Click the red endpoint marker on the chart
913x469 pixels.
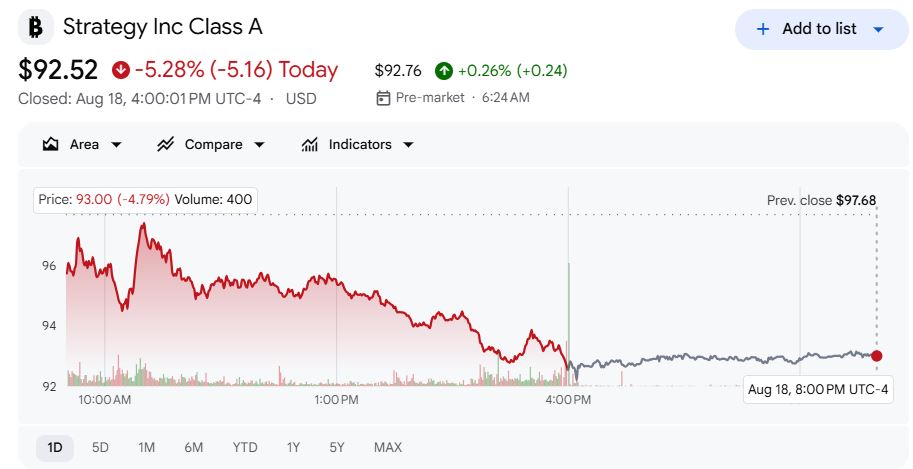pyautogui.click(x=876, y=356)
